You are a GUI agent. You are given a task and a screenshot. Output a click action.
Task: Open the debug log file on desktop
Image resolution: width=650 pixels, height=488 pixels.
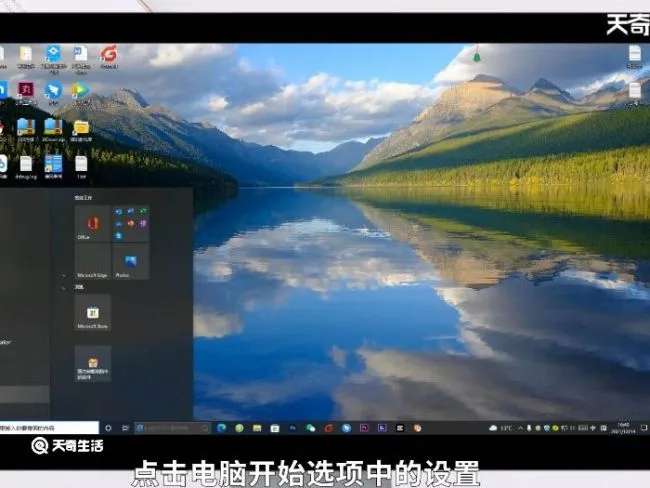click(26, 167)
